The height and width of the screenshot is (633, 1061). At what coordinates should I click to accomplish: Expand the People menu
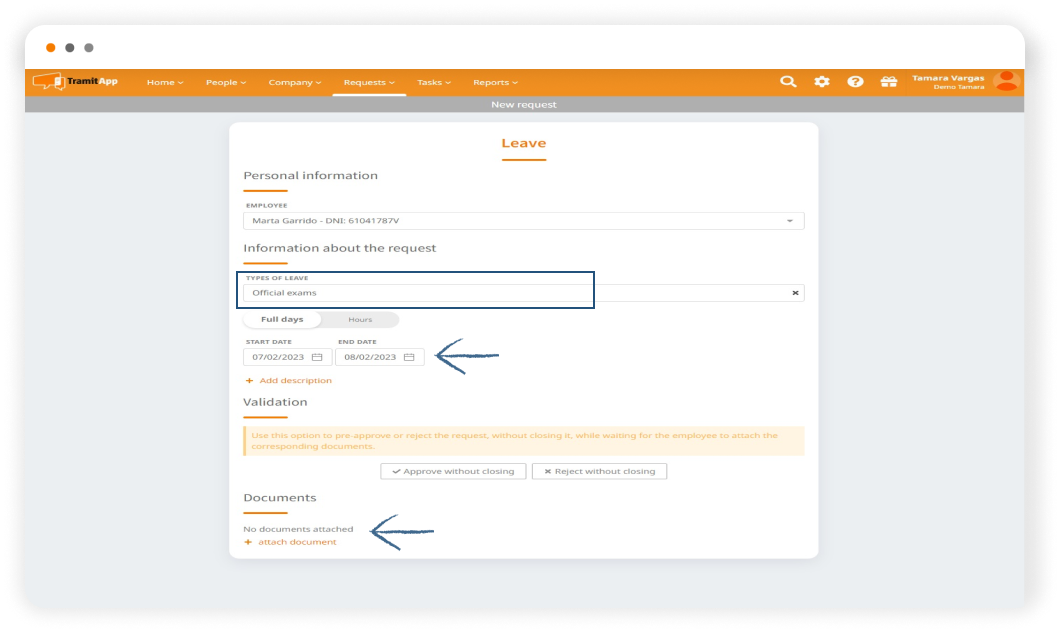tap(226, 82)
